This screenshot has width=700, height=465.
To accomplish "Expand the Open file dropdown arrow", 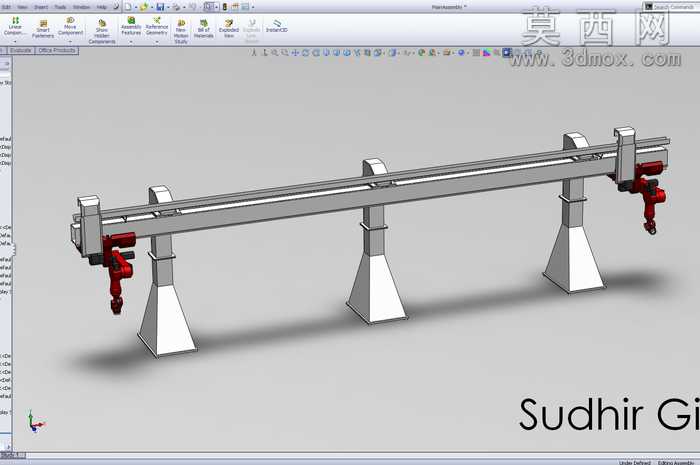I will pos(151,7).
